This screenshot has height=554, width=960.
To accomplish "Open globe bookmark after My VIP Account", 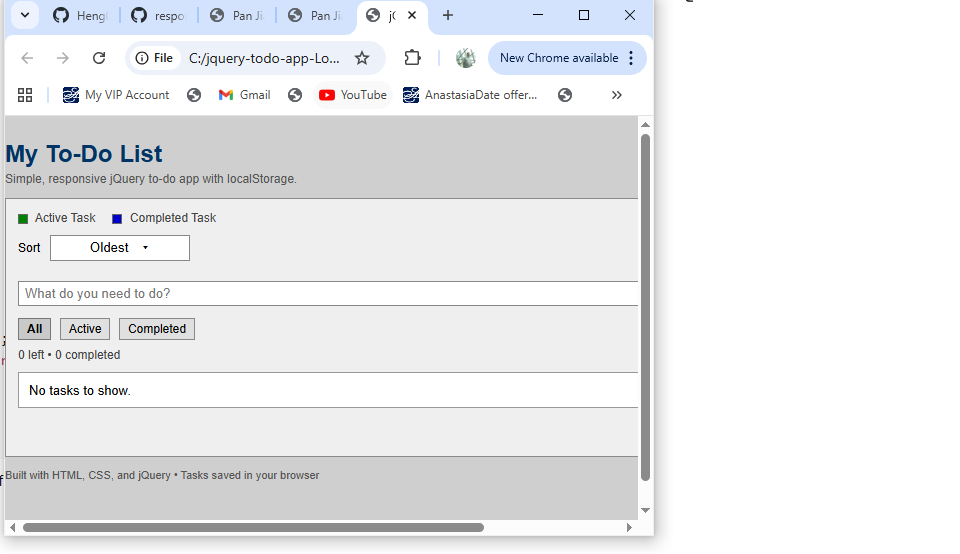I will coord(194,95).
